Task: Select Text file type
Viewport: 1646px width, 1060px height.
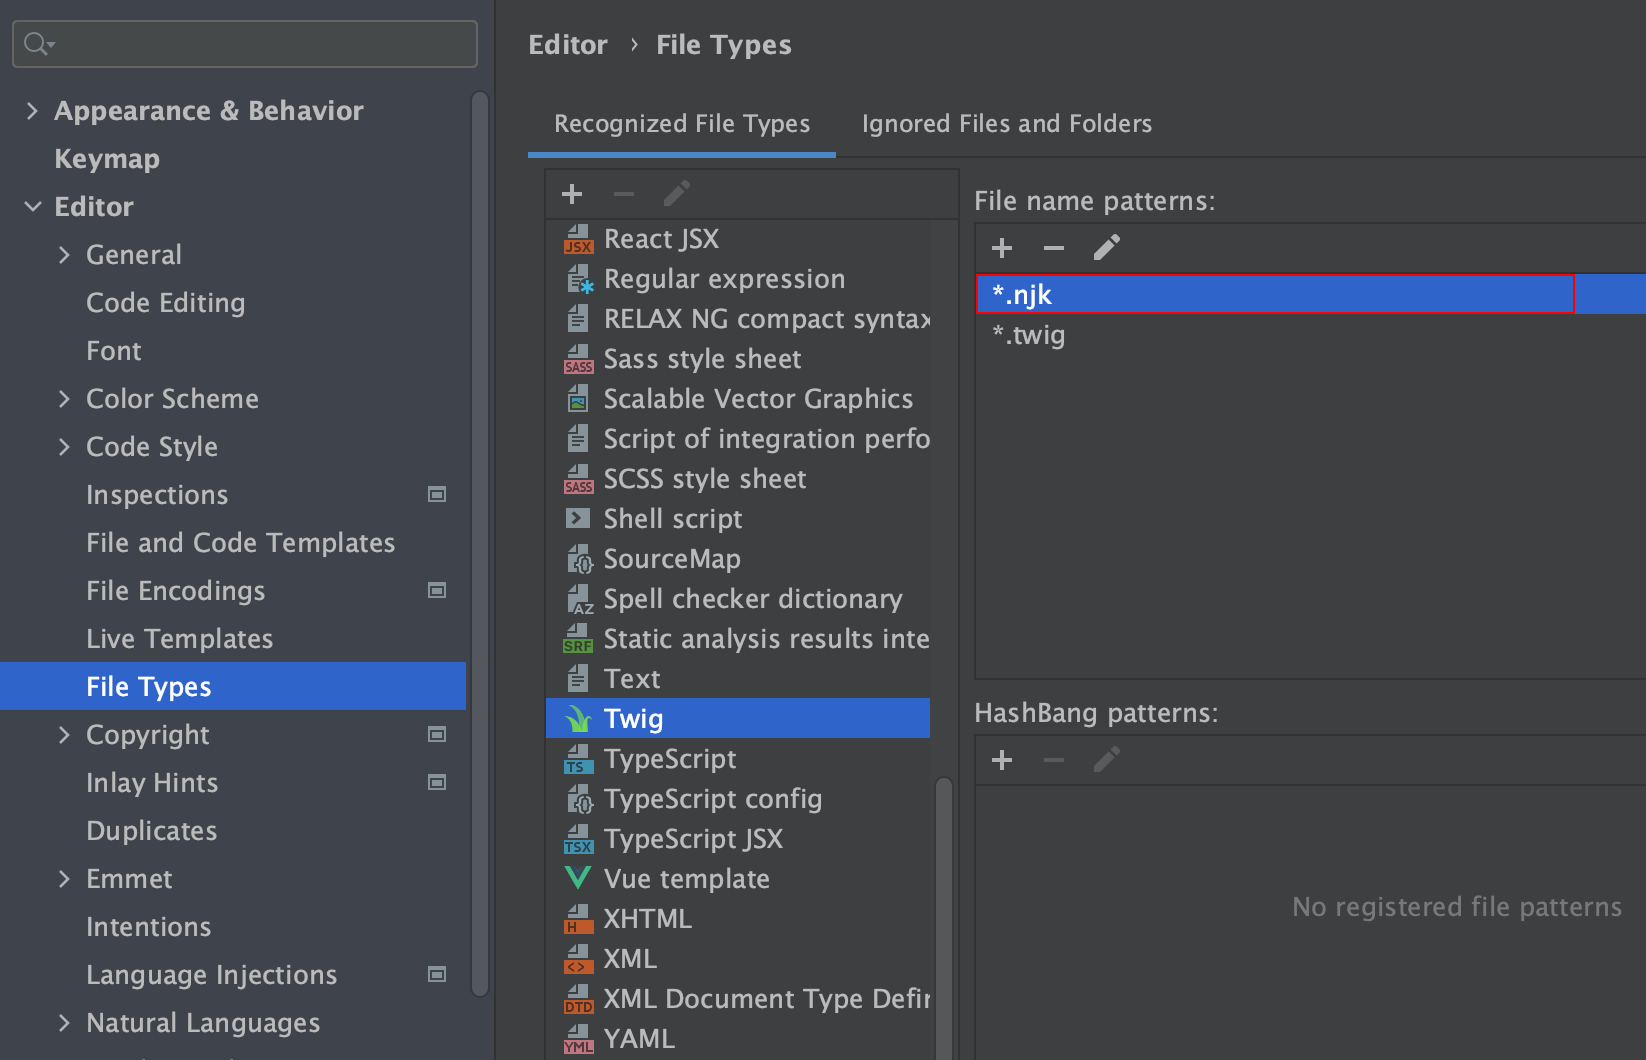Action: click(x=738, y=678)
